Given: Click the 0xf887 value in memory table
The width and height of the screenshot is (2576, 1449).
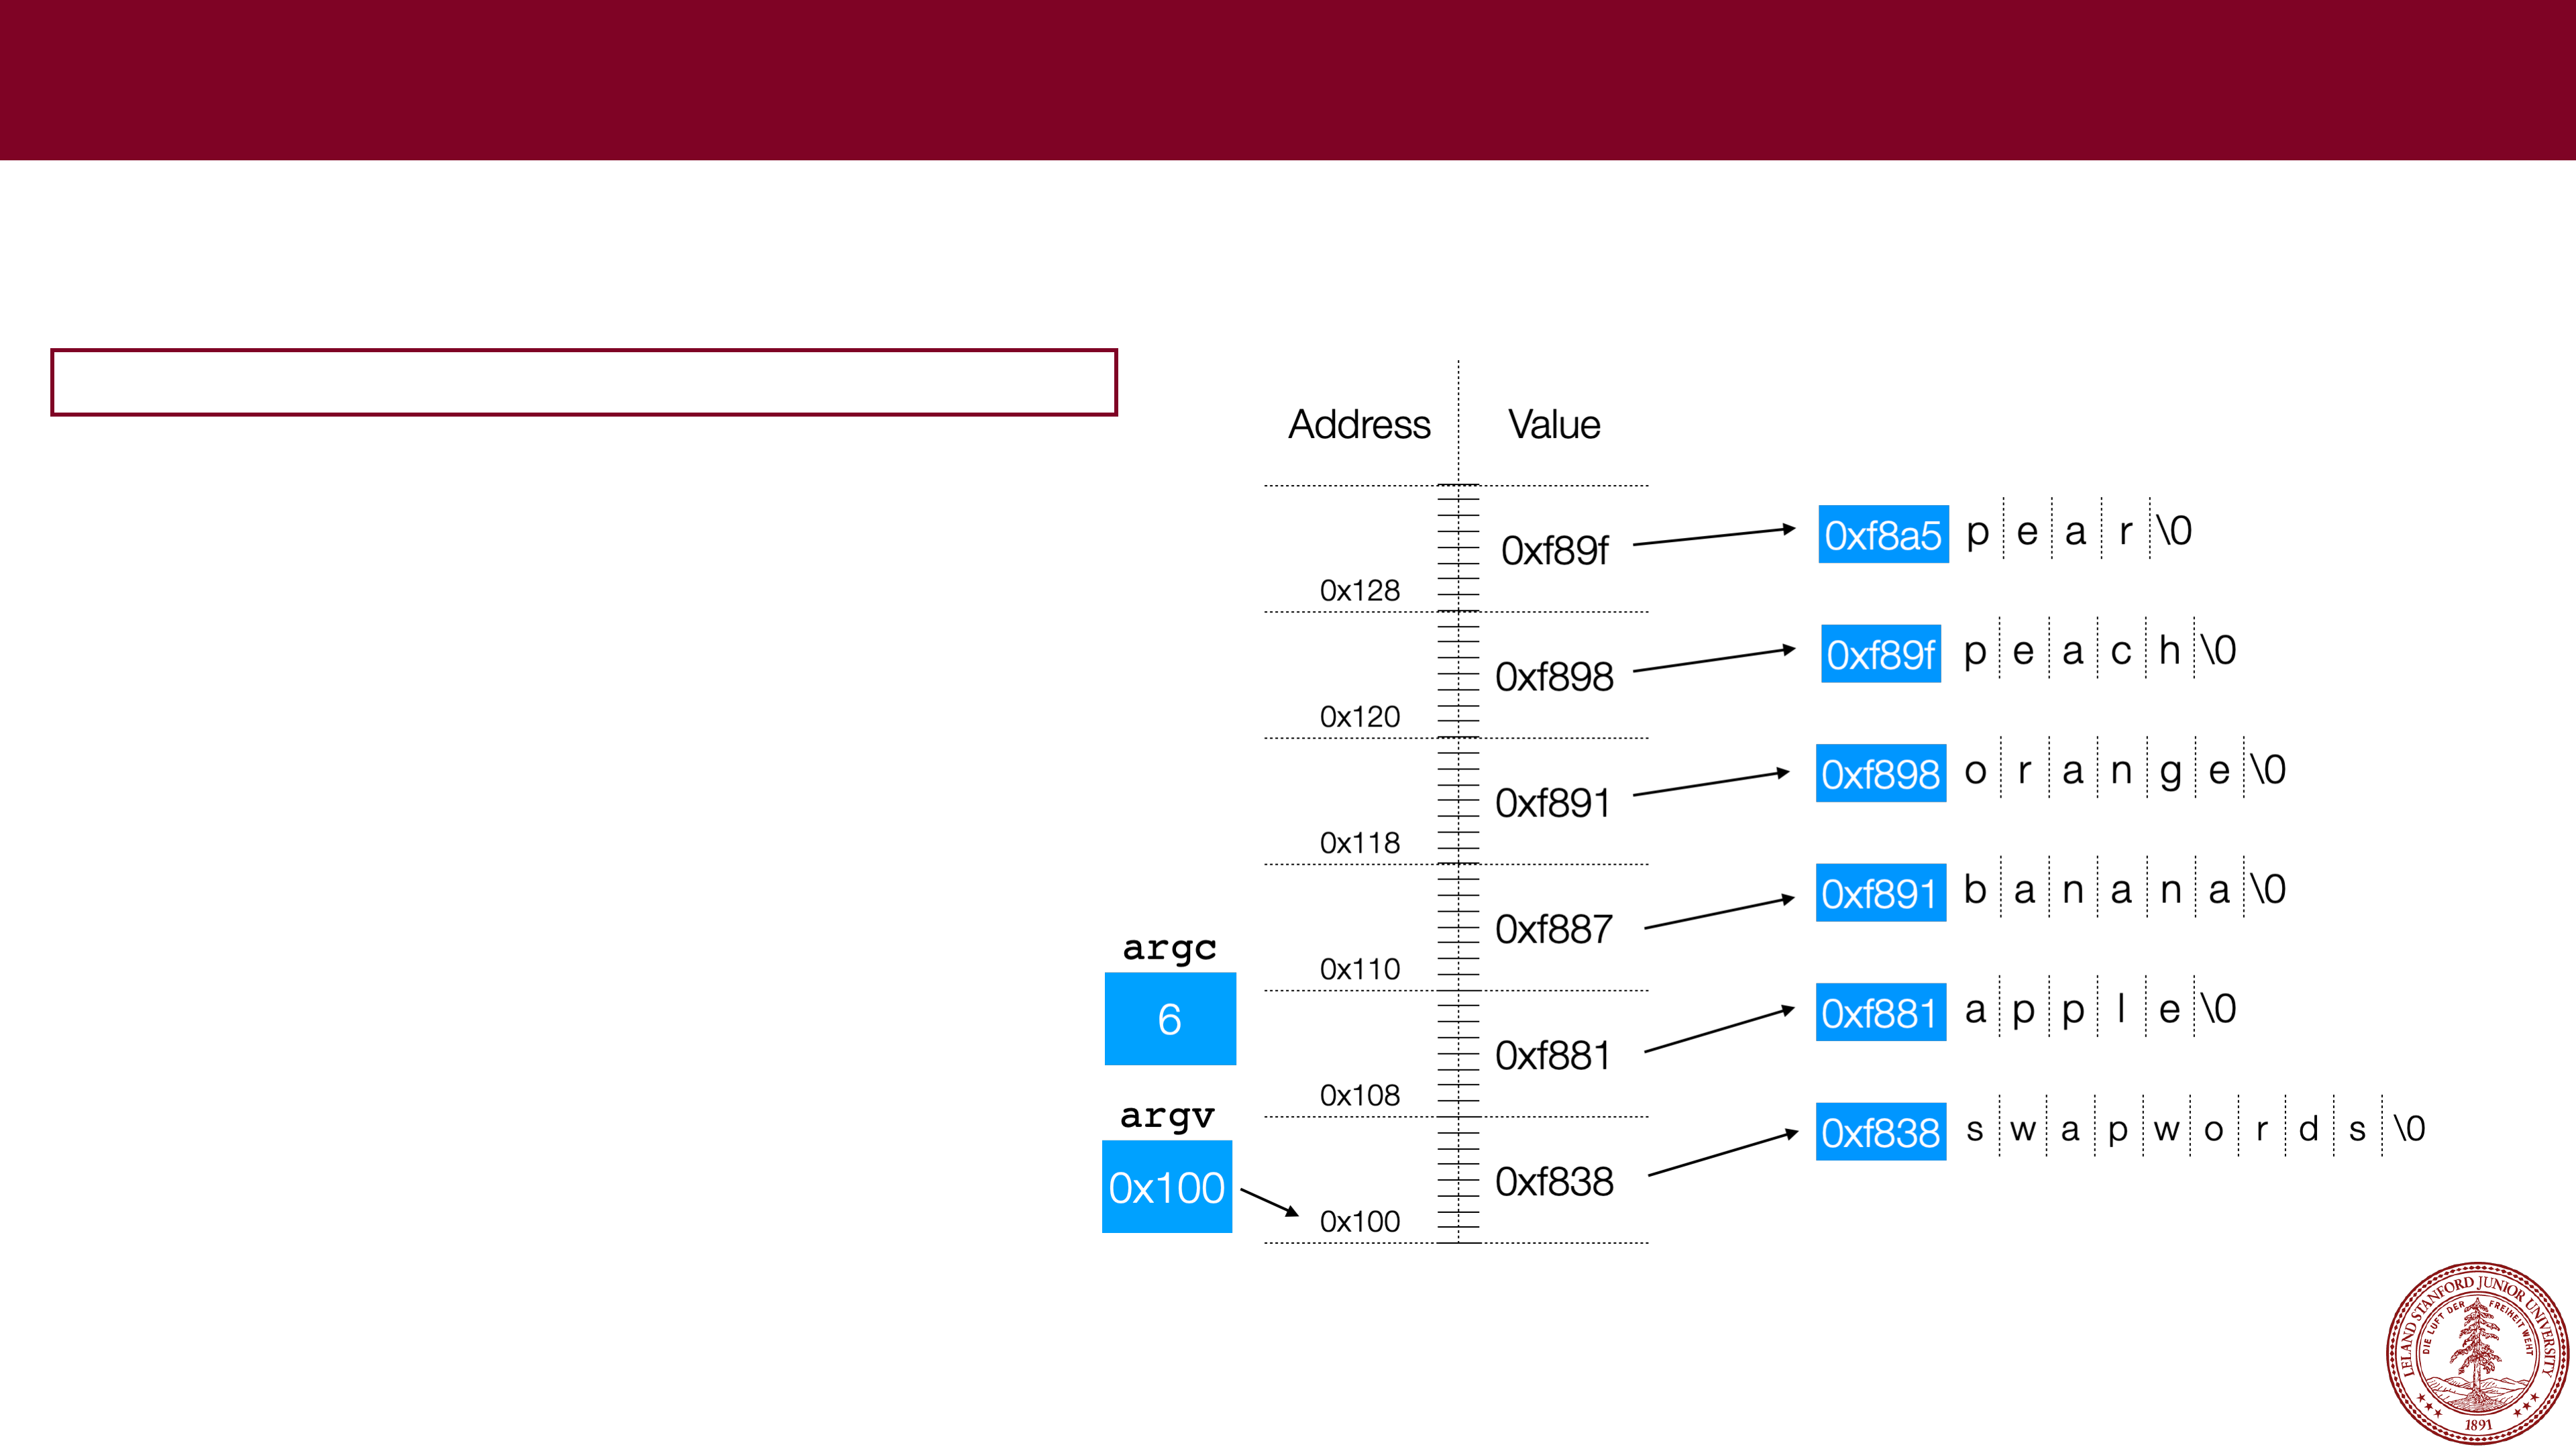Looking at the screenshot, I should pos(1553,929).
